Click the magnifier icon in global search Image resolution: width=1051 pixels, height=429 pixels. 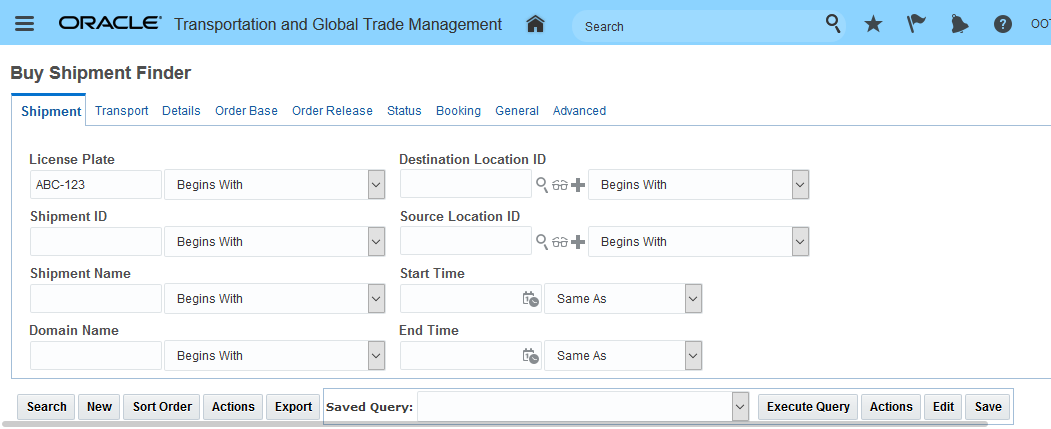(833, 24)
